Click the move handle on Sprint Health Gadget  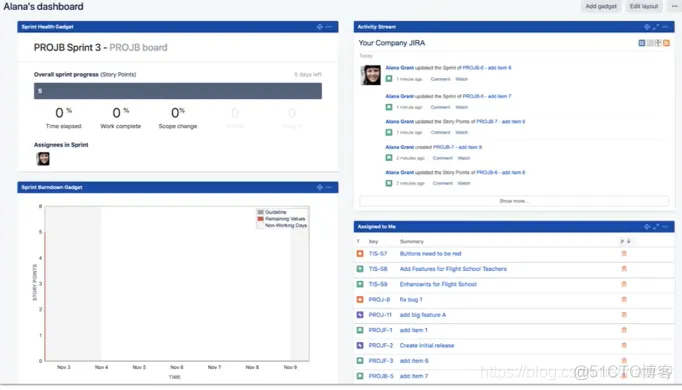pyautogui.click(x=320, y=27)
